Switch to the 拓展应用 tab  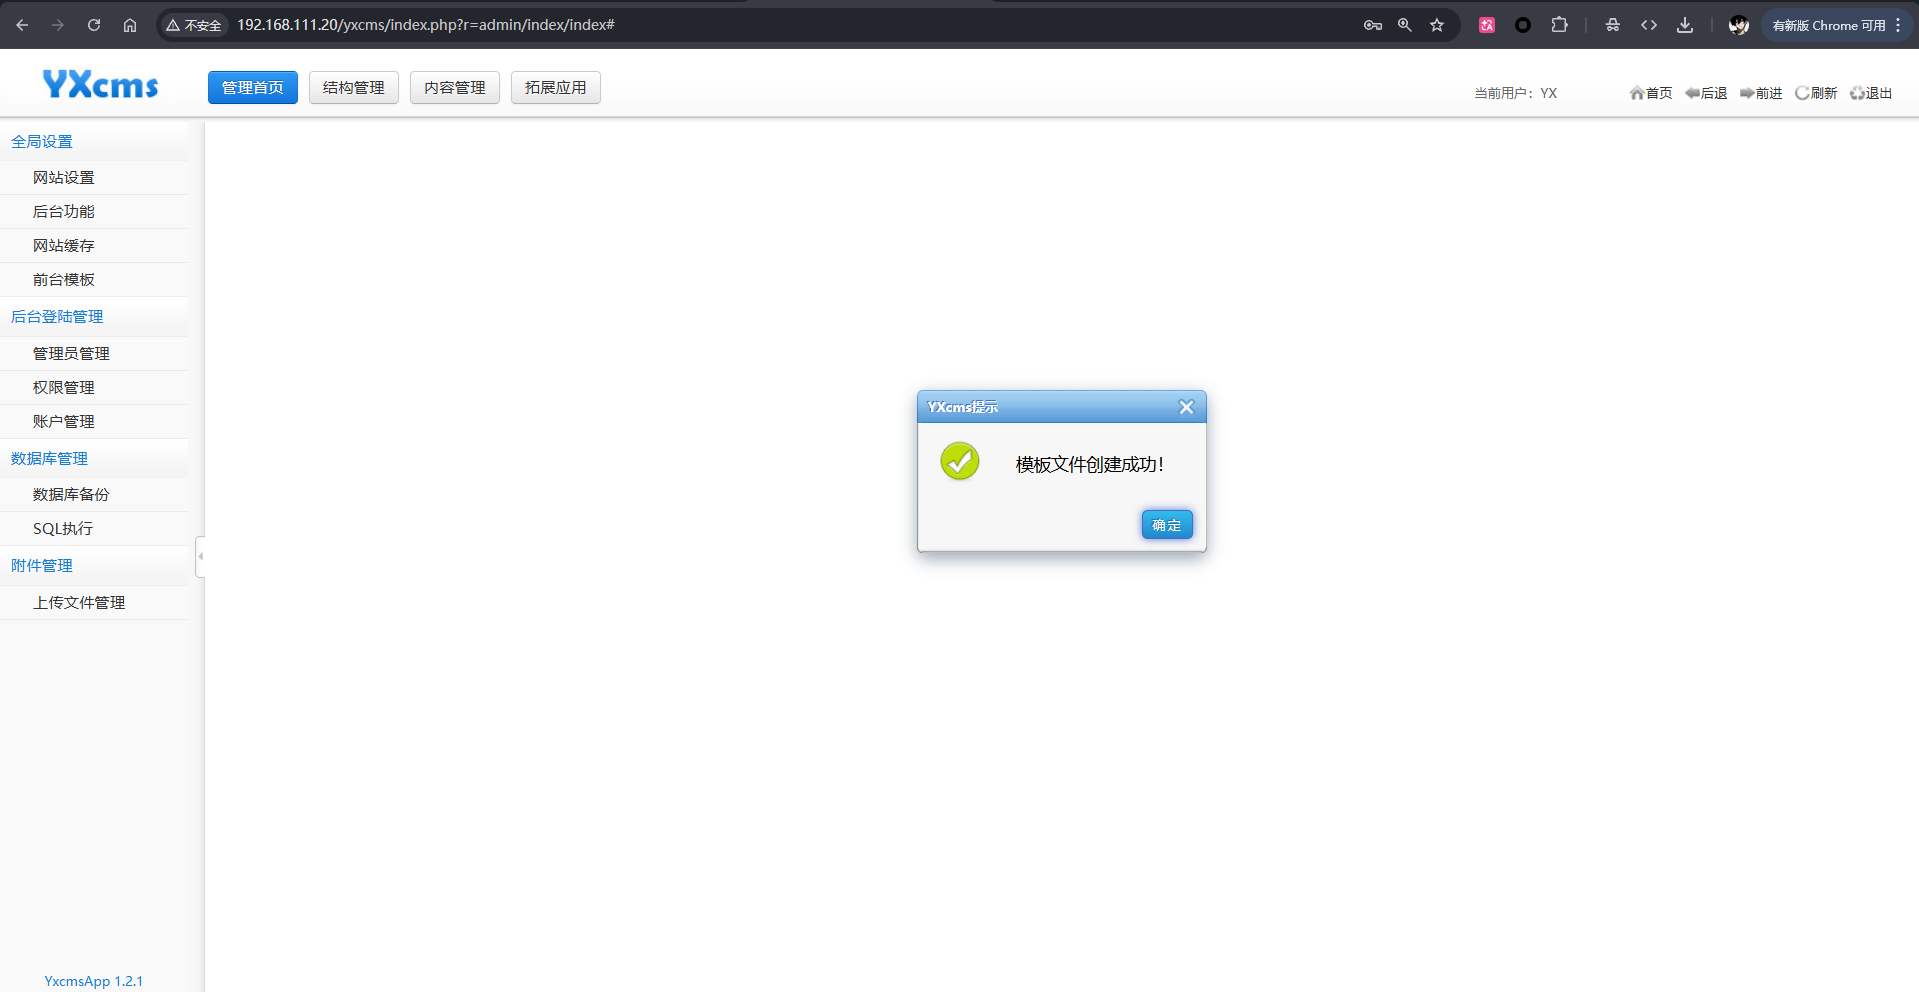tap(556, 88)
